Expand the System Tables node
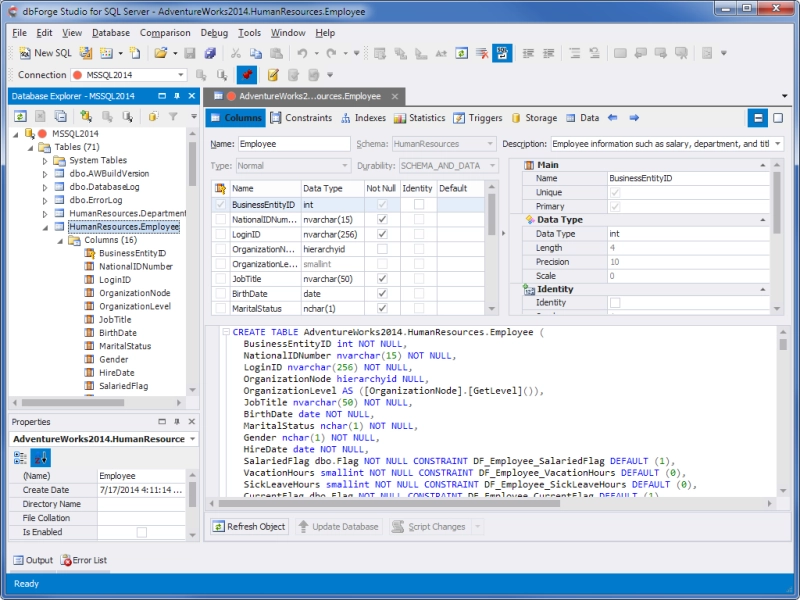 point(44,161)
